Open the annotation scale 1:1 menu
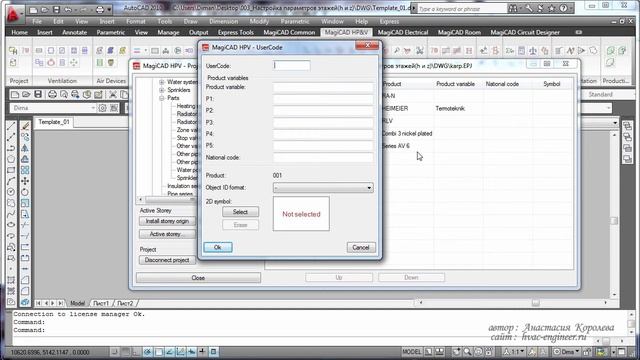640x360 pixels. [514, 352]
